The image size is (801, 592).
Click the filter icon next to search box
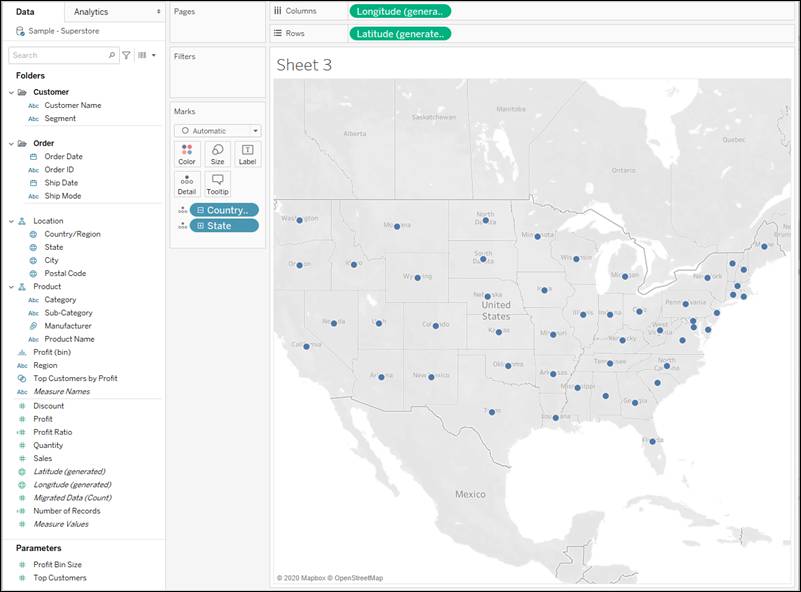pos(126,55)
